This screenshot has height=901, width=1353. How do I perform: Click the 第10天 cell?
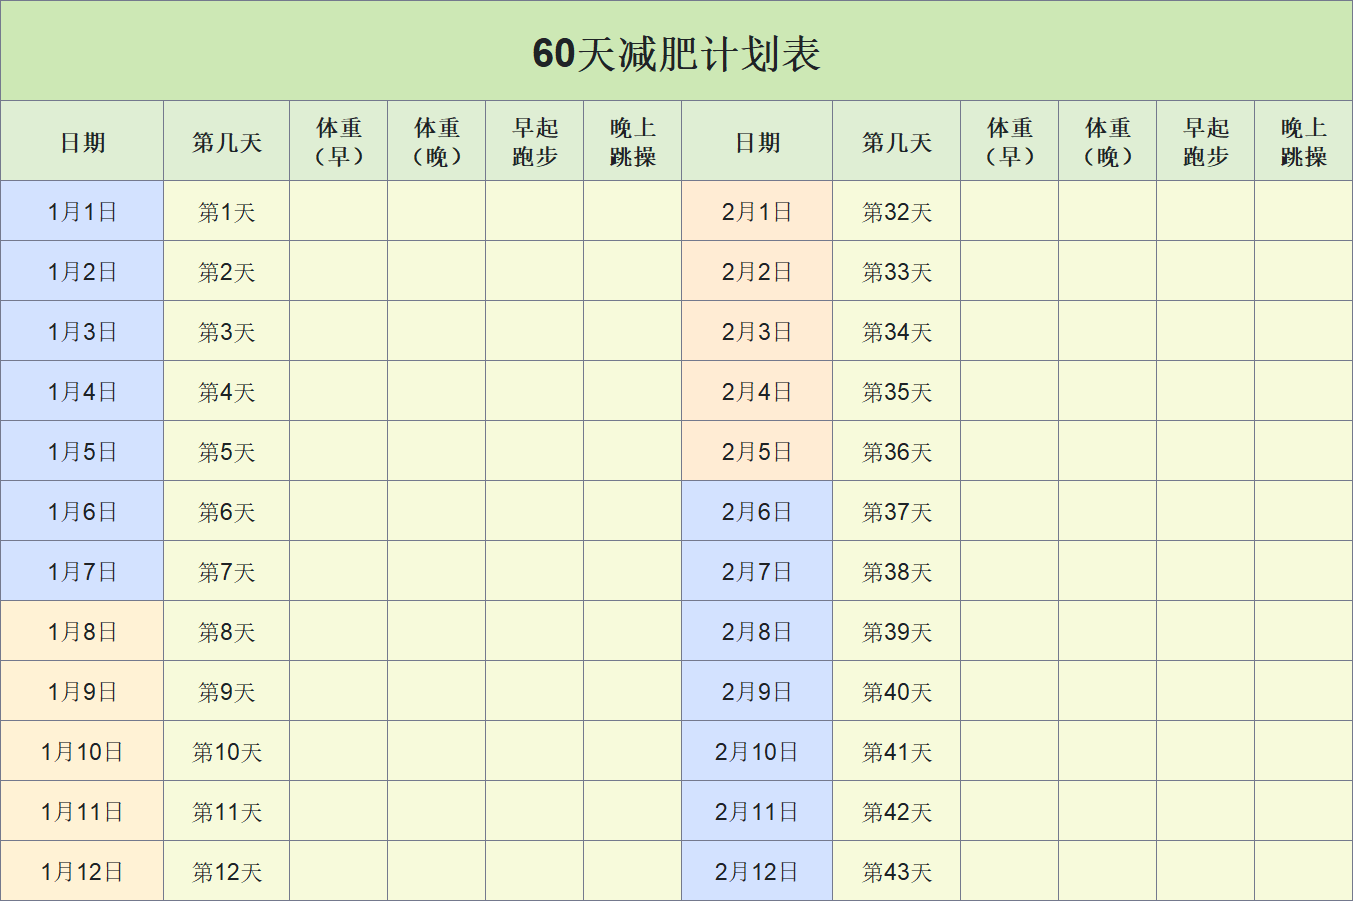click(226, 751)
